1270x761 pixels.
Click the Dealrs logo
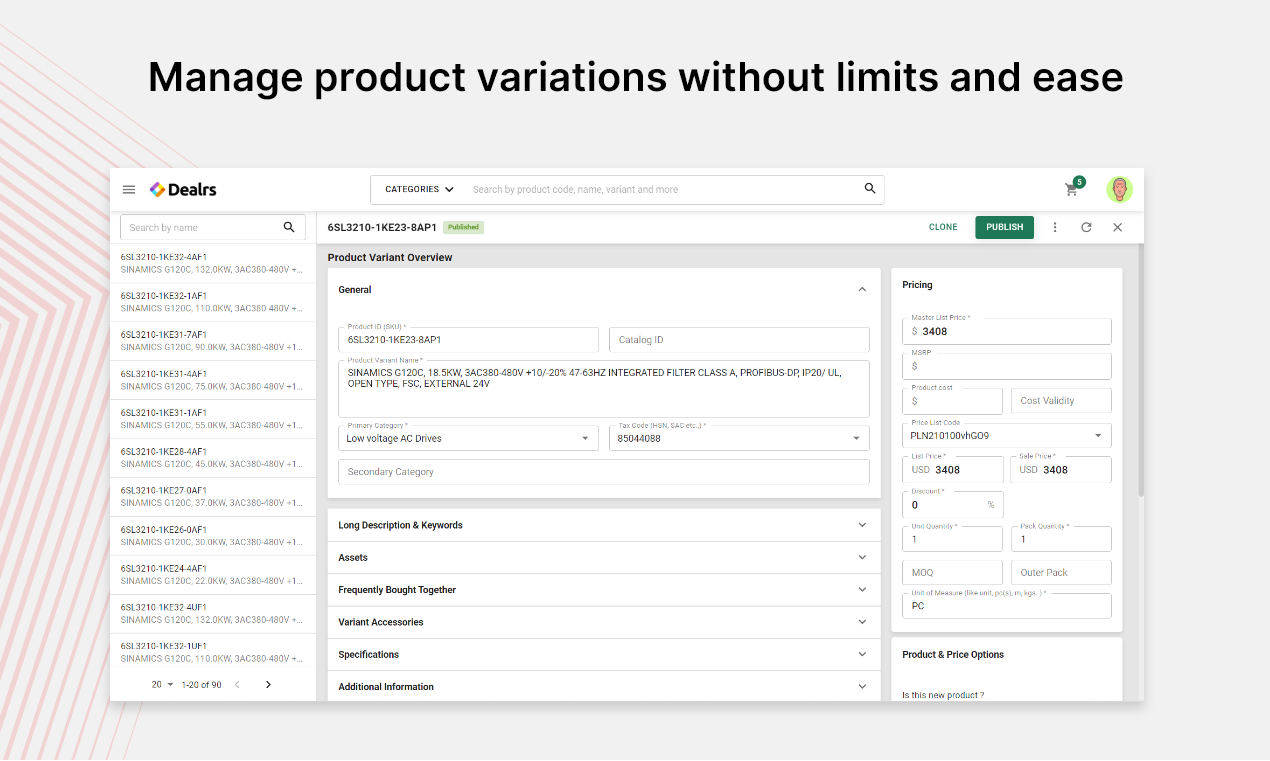point(183,189)
